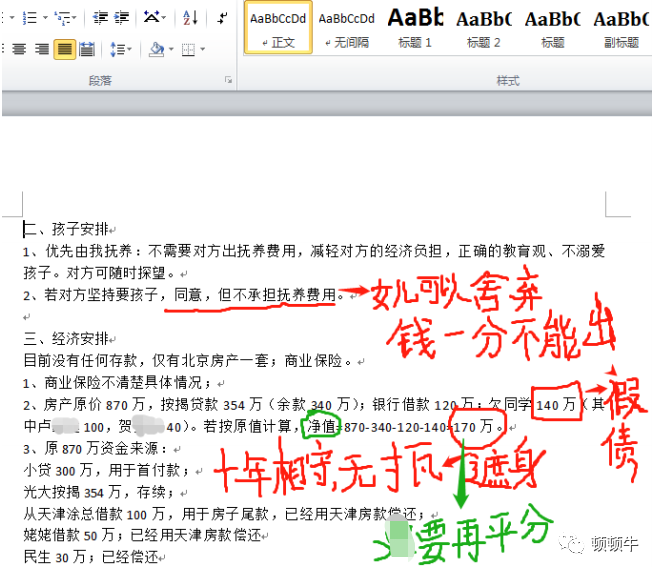
Task: Expand the borders dropdown arrow
Action: [202, 50]
